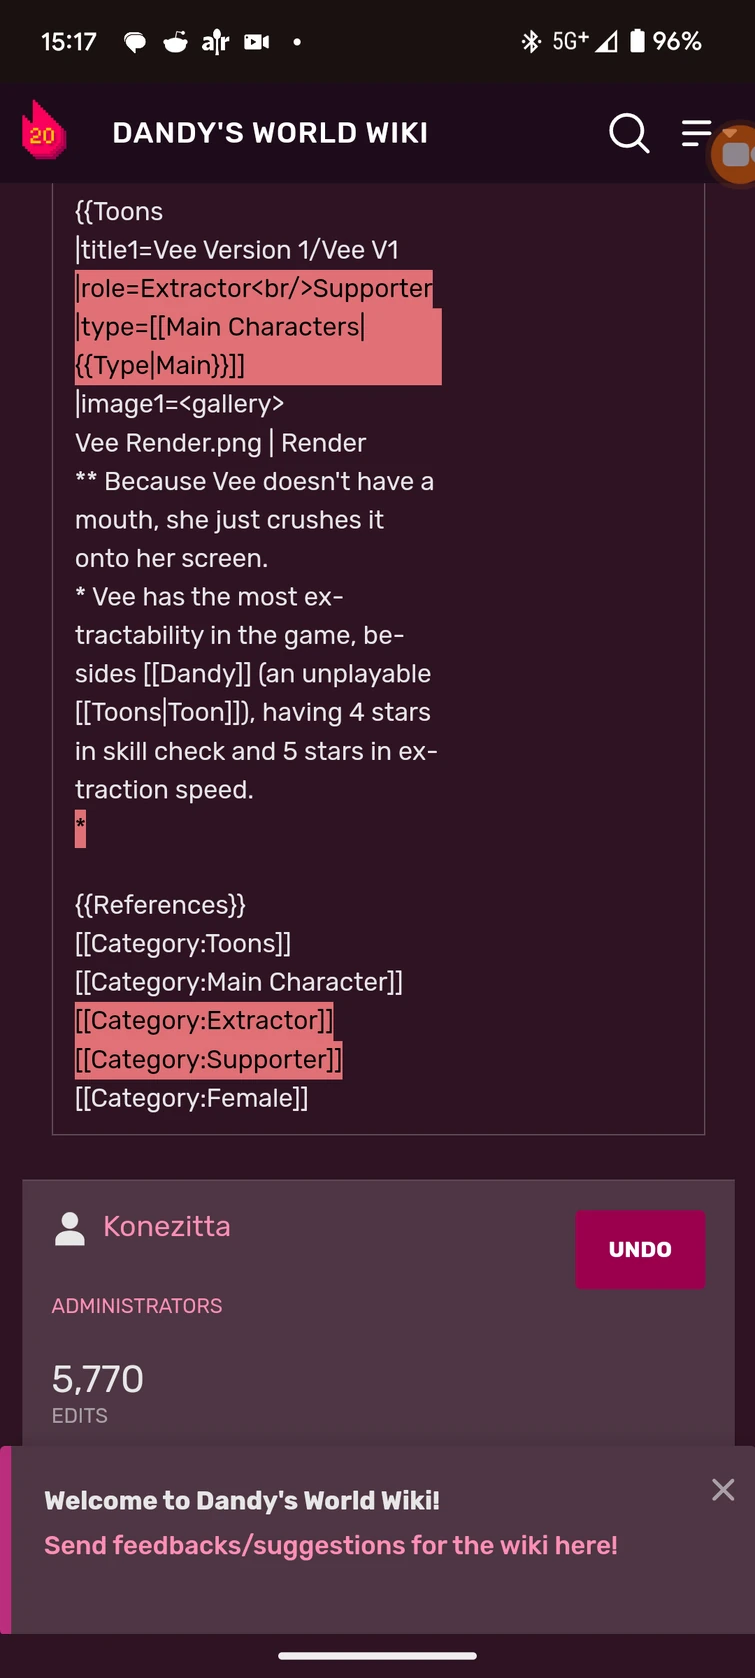The image size is (755, 1678).
Task: Tap the highlighted role=Extractor diff line
Action: click(254, 289)
